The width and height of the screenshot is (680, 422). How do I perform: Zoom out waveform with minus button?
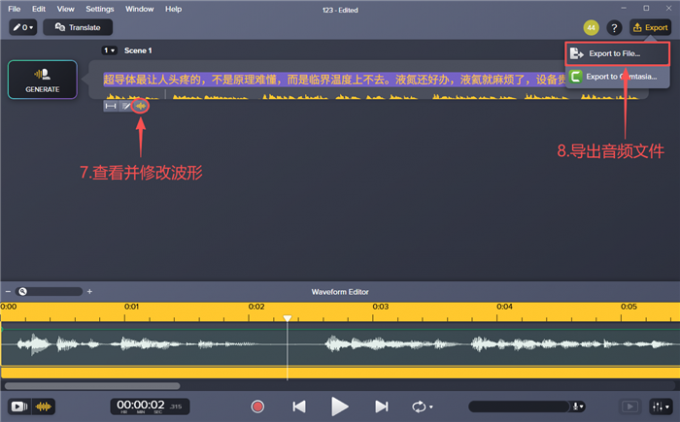point(8,291)
